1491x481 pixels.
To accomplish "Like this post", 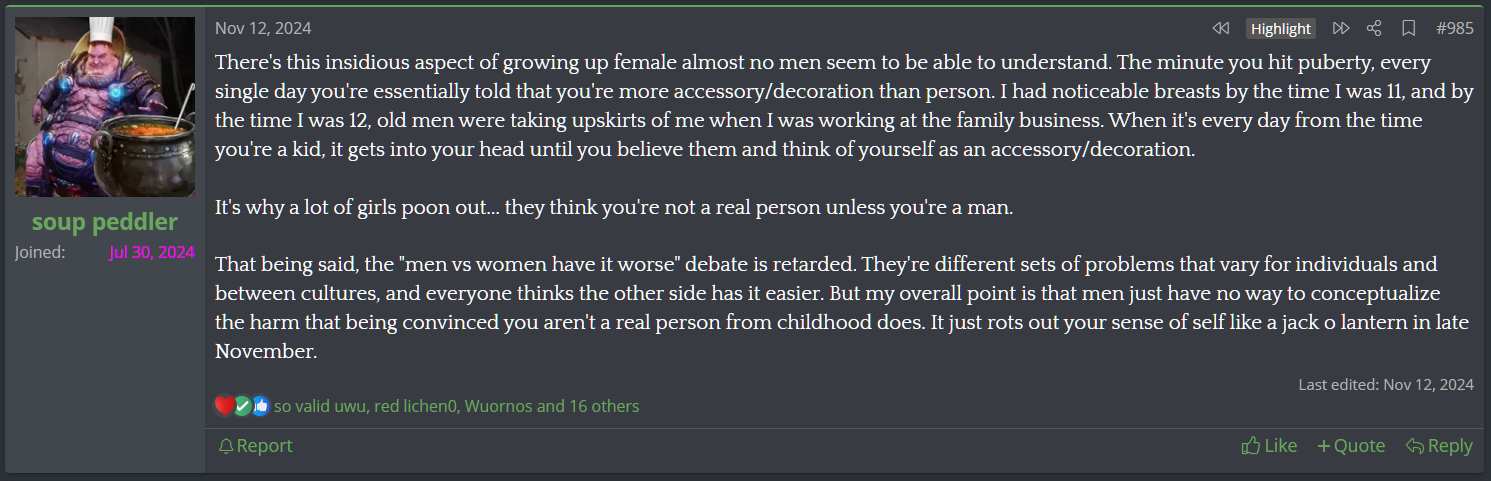I will (x=1269, y=446).
